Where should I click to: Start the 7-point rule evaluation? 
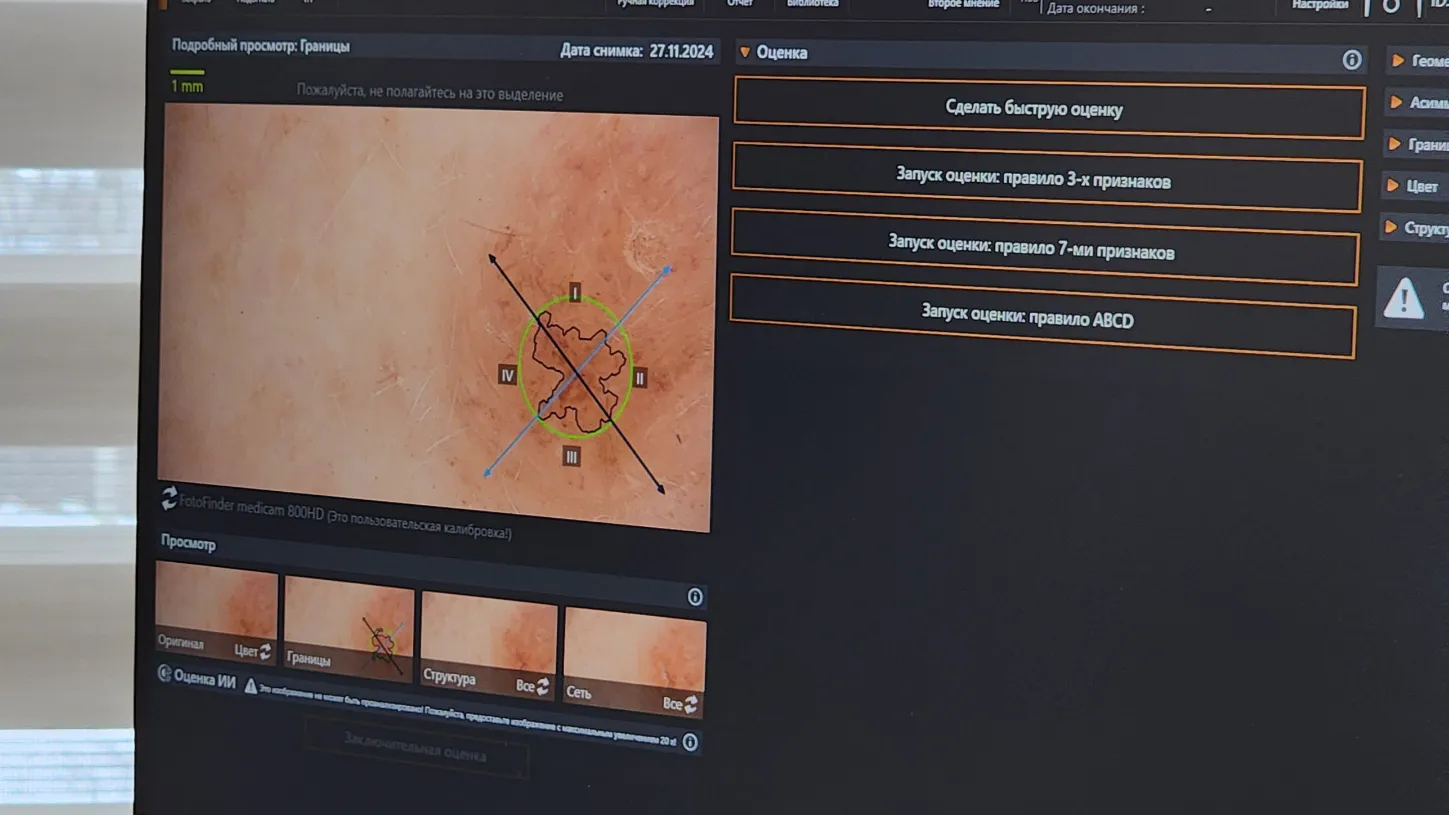point(1044,250)
